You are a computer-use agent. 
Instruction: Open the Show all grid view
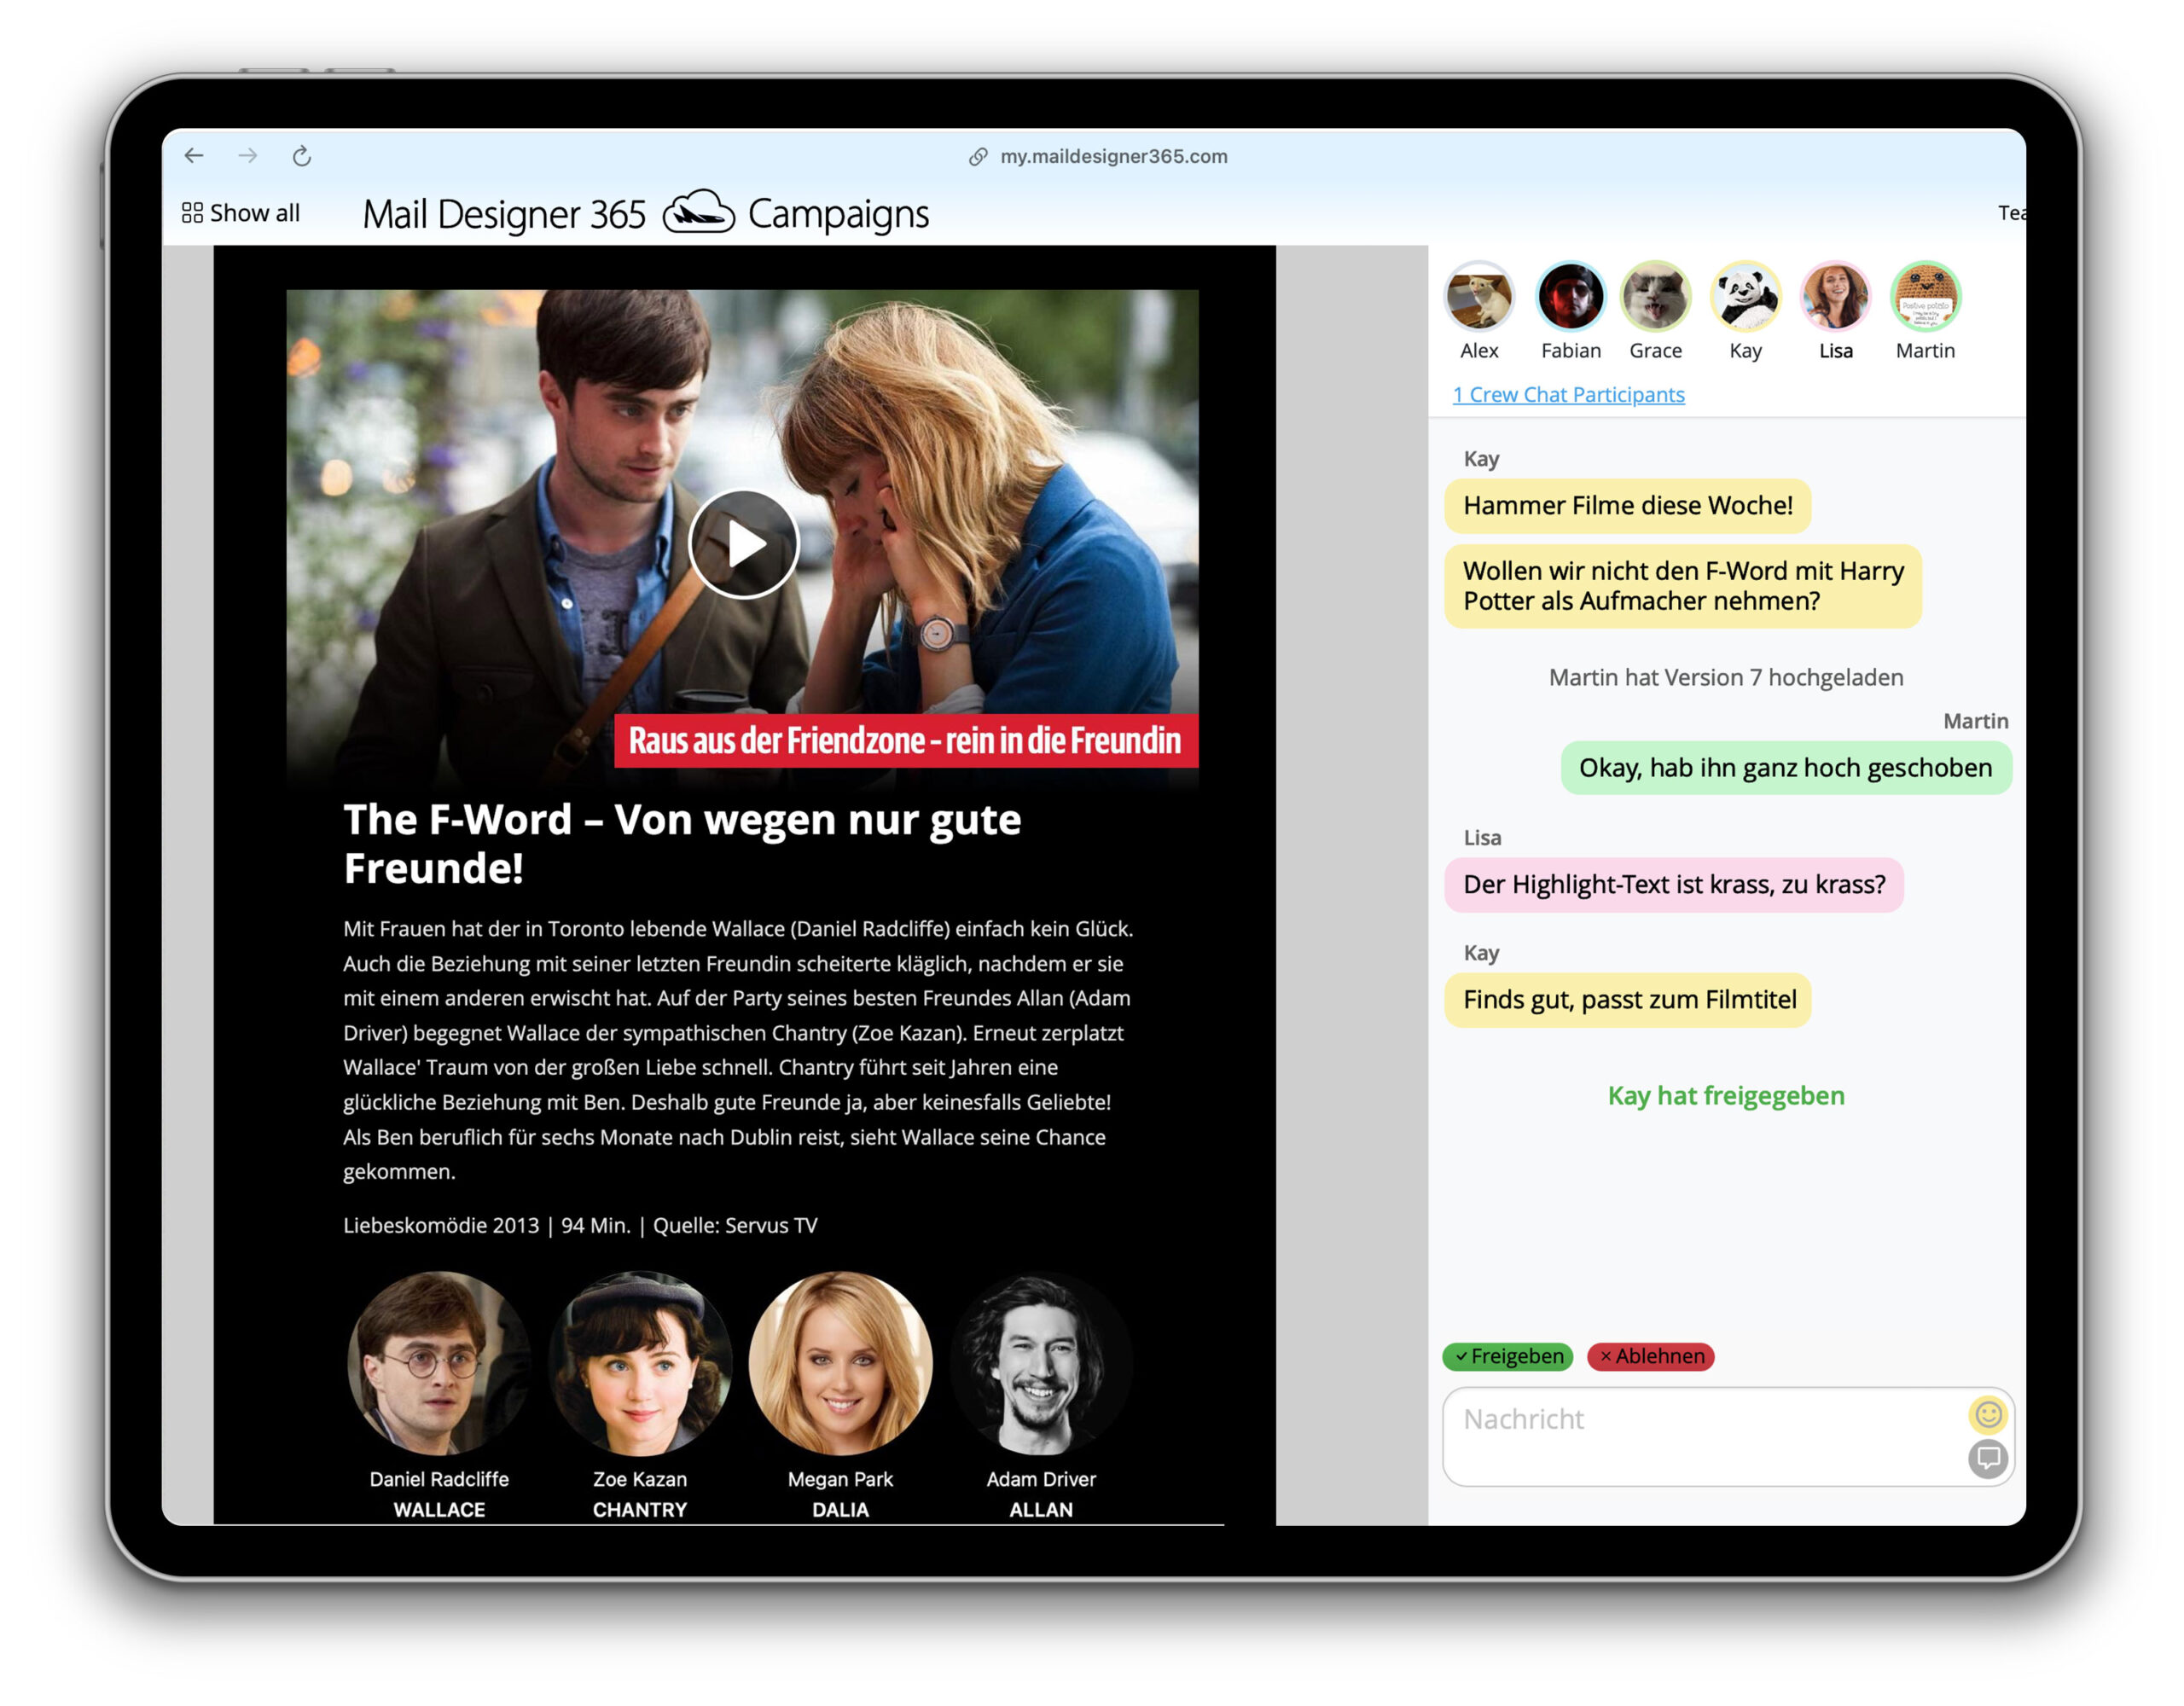(241, 213)
